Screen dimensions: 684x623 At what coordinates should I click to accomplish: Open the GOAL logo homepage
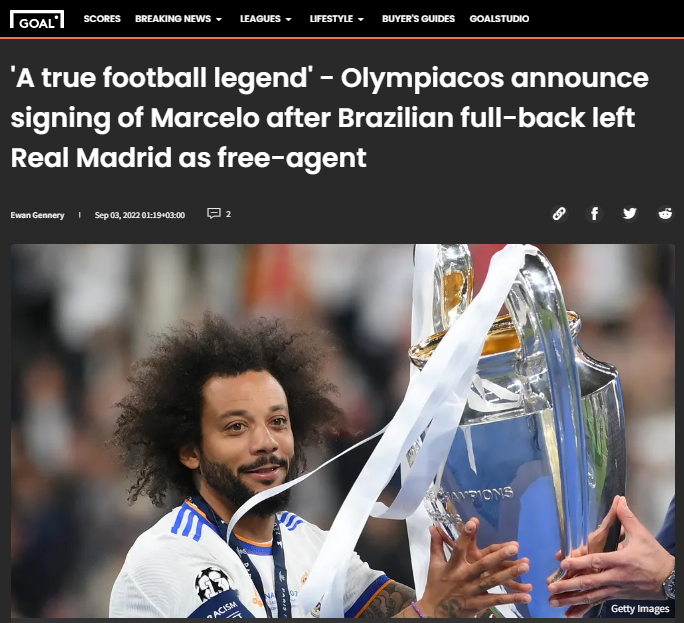pyautogui.click(x=37, y=19)
